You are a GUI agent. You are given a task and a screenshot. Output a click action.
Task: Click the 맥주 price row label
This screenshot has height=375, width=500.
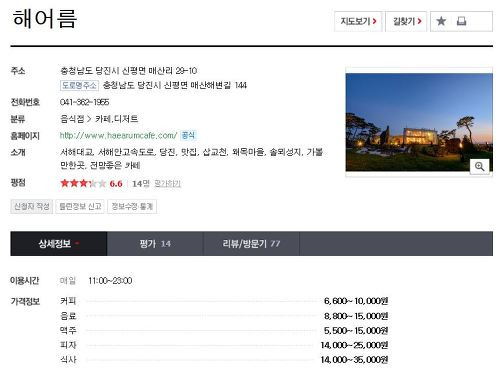coord(68,330)
